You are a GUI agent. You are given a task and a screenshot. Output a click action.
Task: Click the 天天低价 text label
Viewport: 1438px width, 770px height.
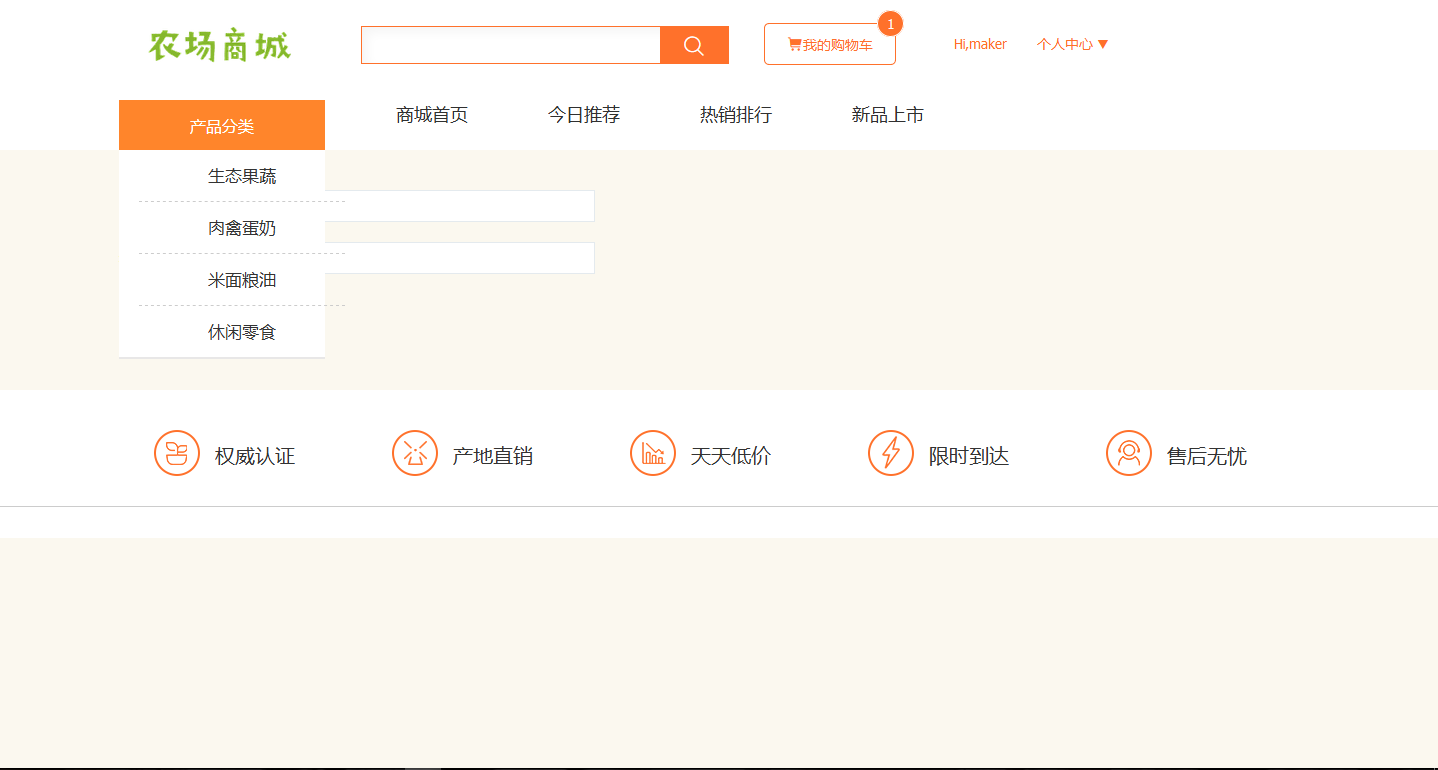pyautogui.click(x=731, y=456)
